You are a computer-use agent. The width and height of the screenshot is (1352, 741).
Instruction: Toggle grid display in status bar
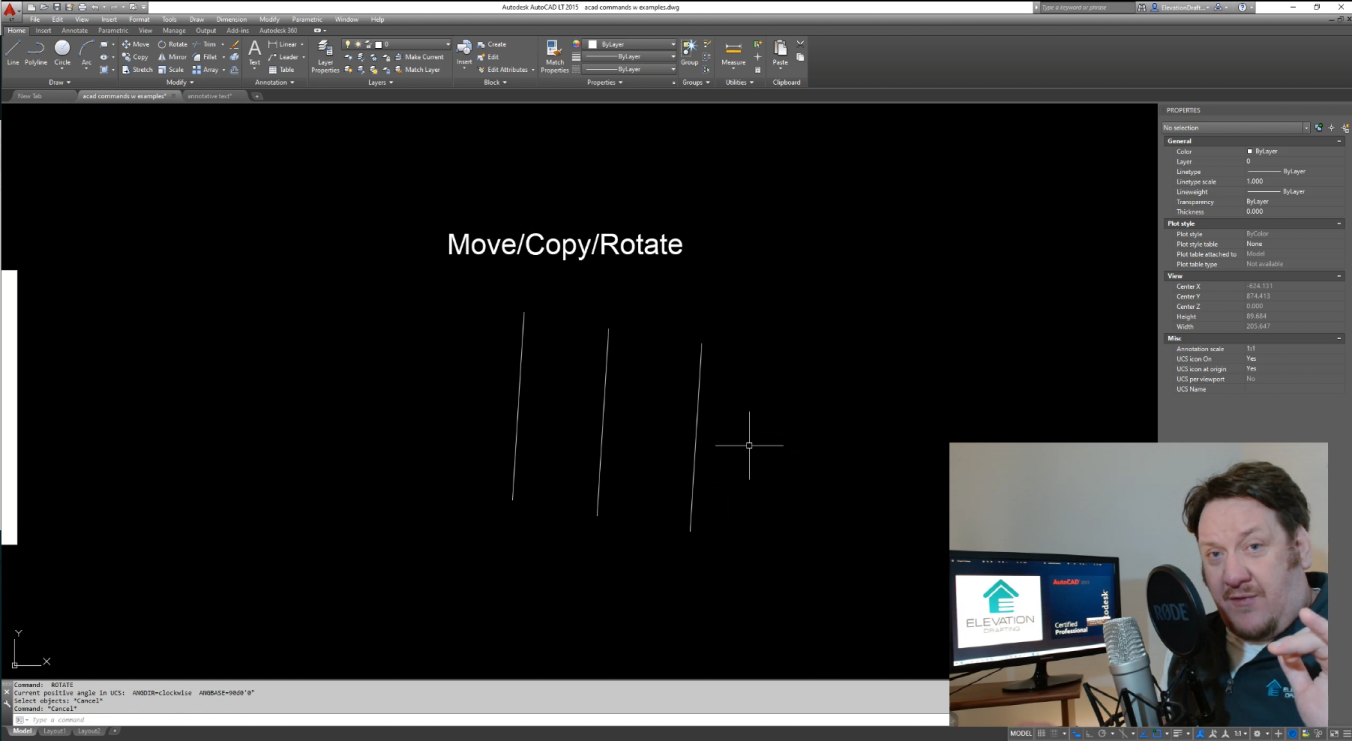click(1042, 733)
